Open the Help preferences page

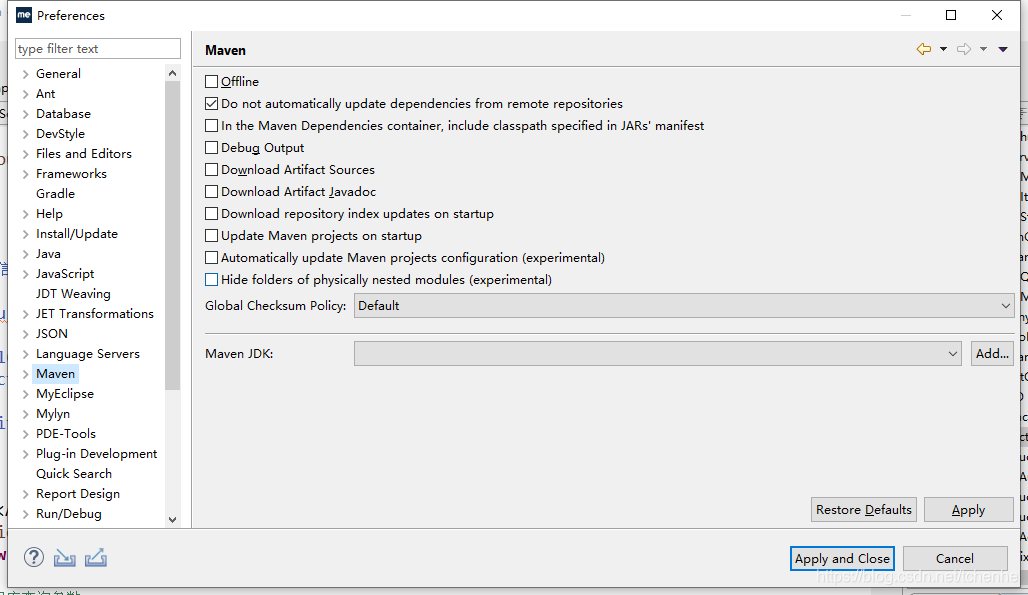(x=49, y=214)
